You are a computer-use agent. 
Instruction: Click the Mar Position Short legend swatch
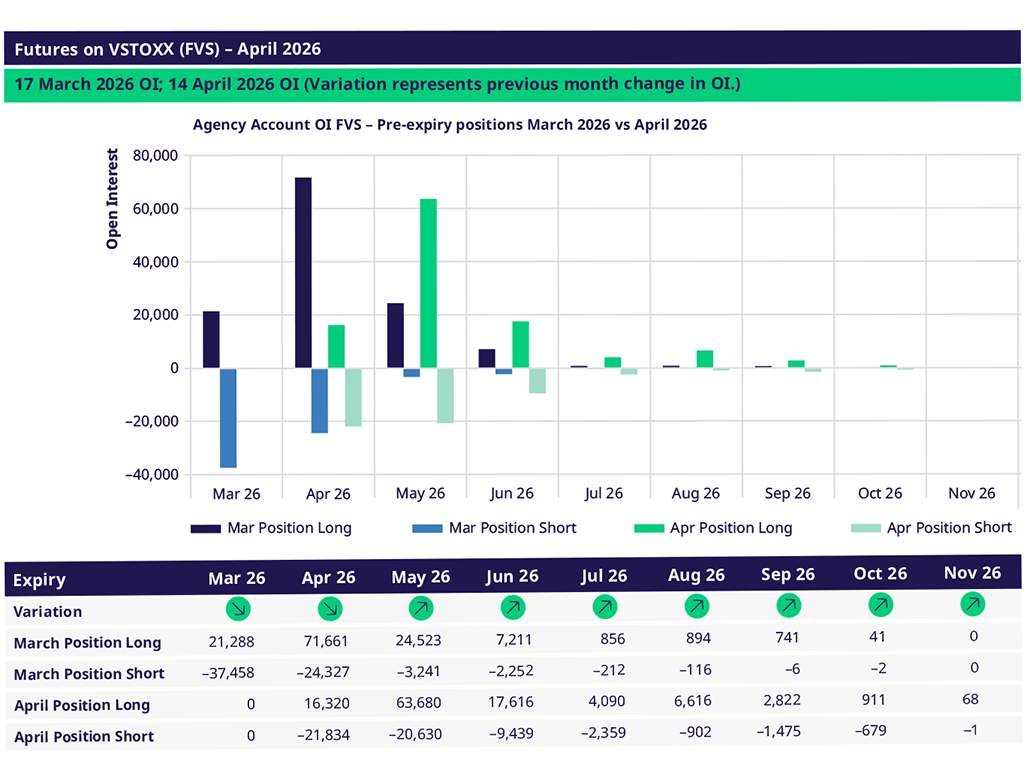pos(427,528)
